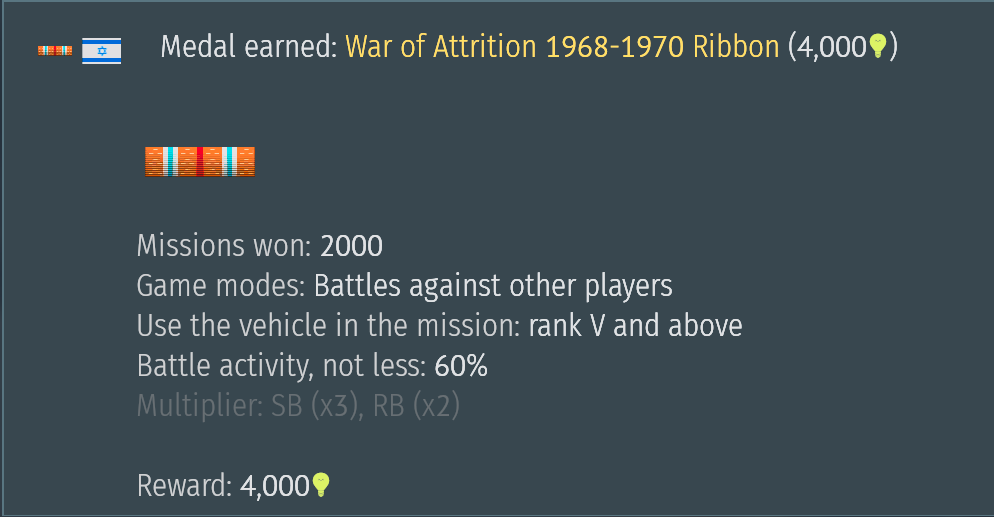Click the light bulb icon in the medal title
Image resolution: width=994 pixels, height=517 pixels.
pos(877,46)
